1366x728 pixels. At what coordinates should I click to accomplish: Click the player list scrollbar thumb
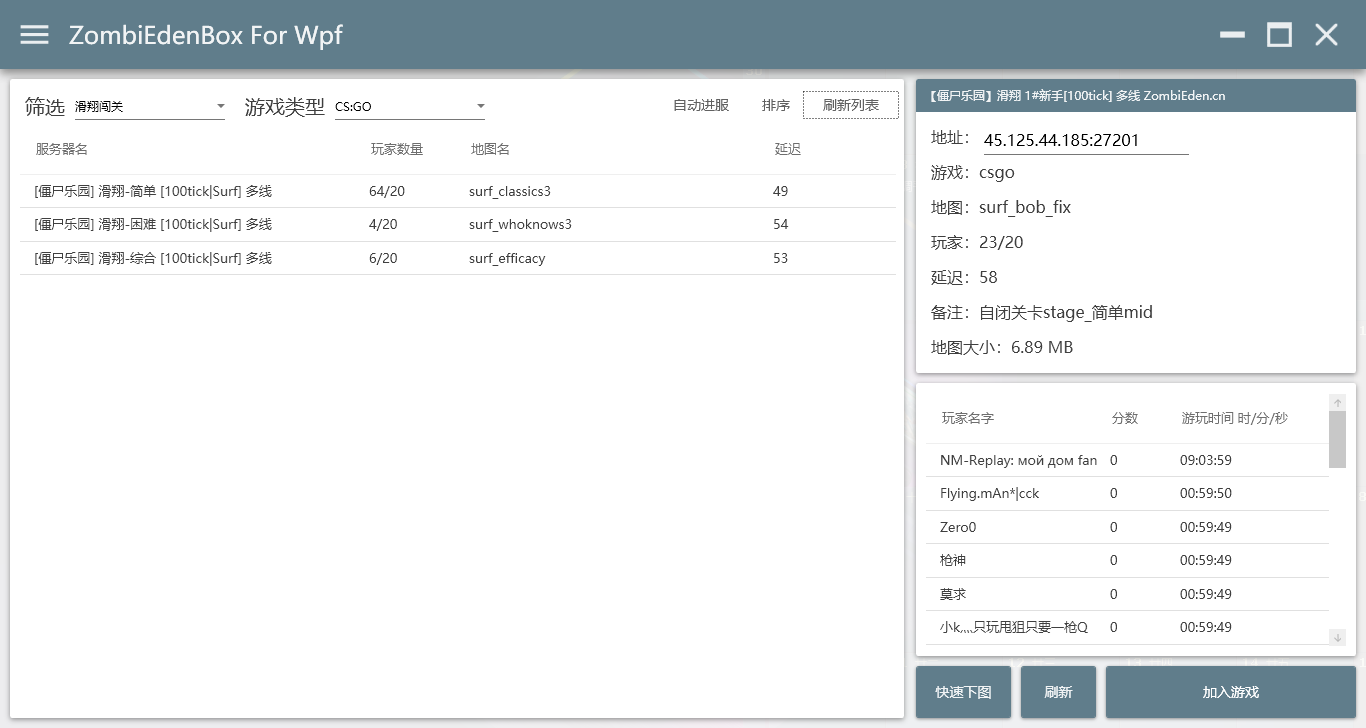[1338, 438]
